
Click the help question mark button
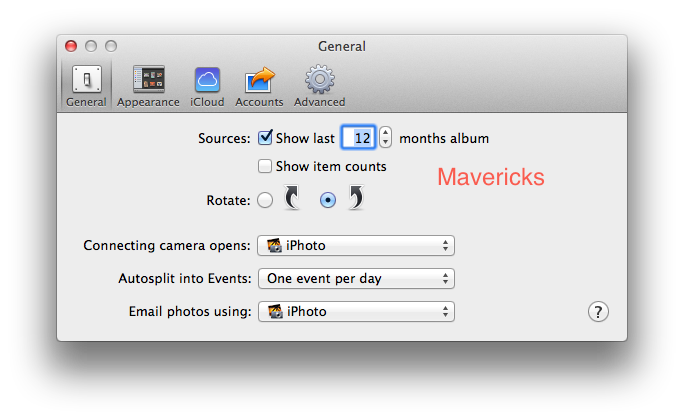(x=598, y=312)
